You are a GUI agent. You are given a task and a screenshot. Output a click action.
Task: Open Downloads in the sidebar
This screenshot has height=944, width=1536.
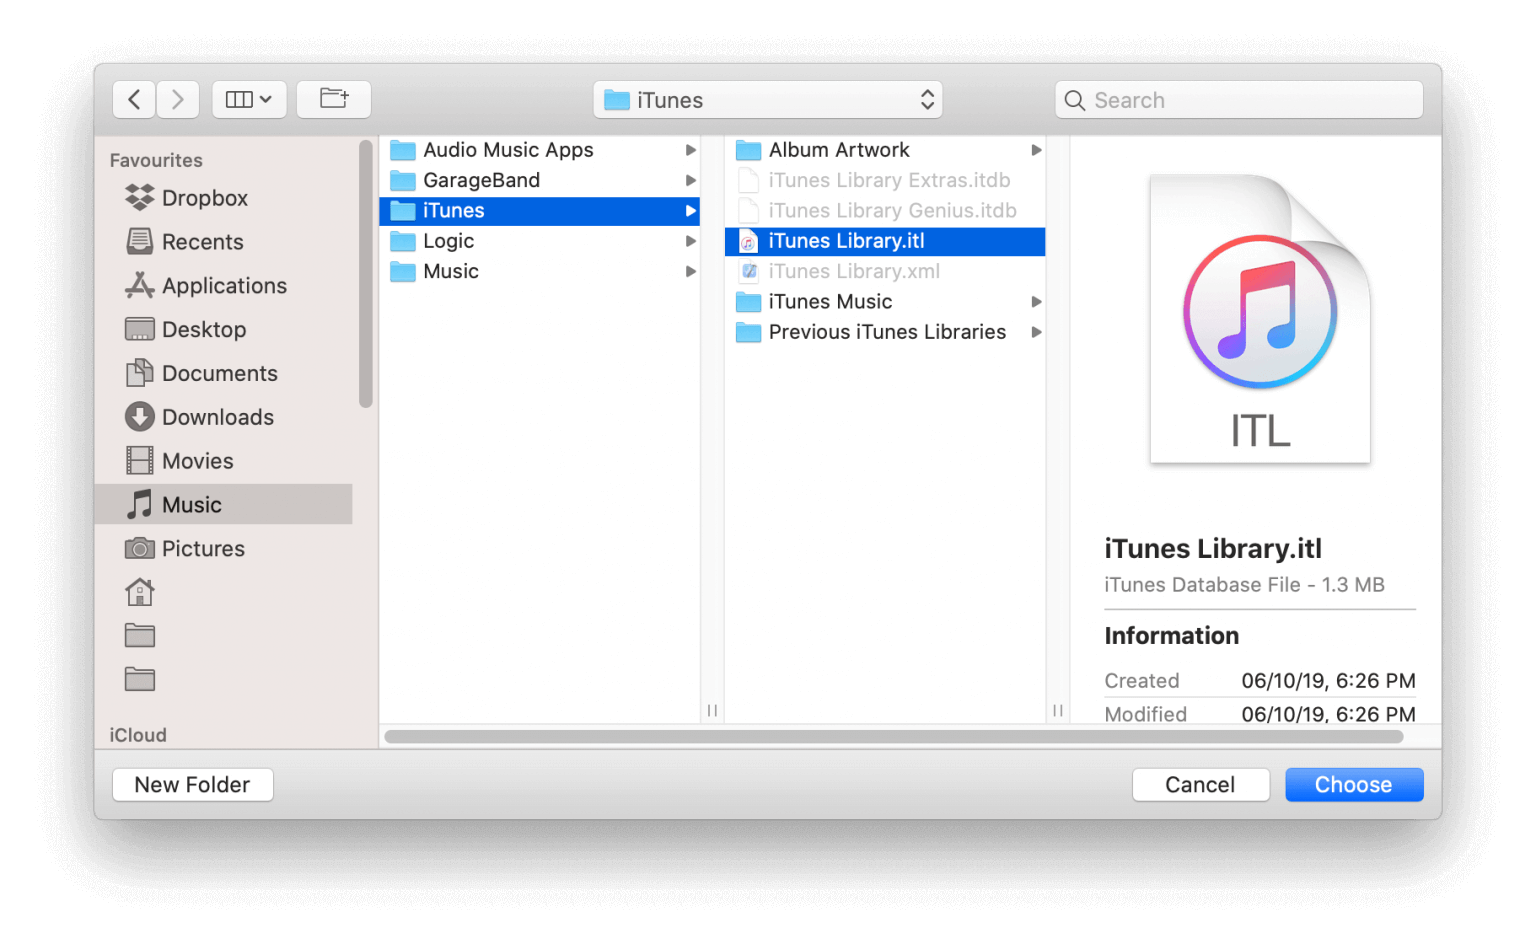tap(200, 417)
